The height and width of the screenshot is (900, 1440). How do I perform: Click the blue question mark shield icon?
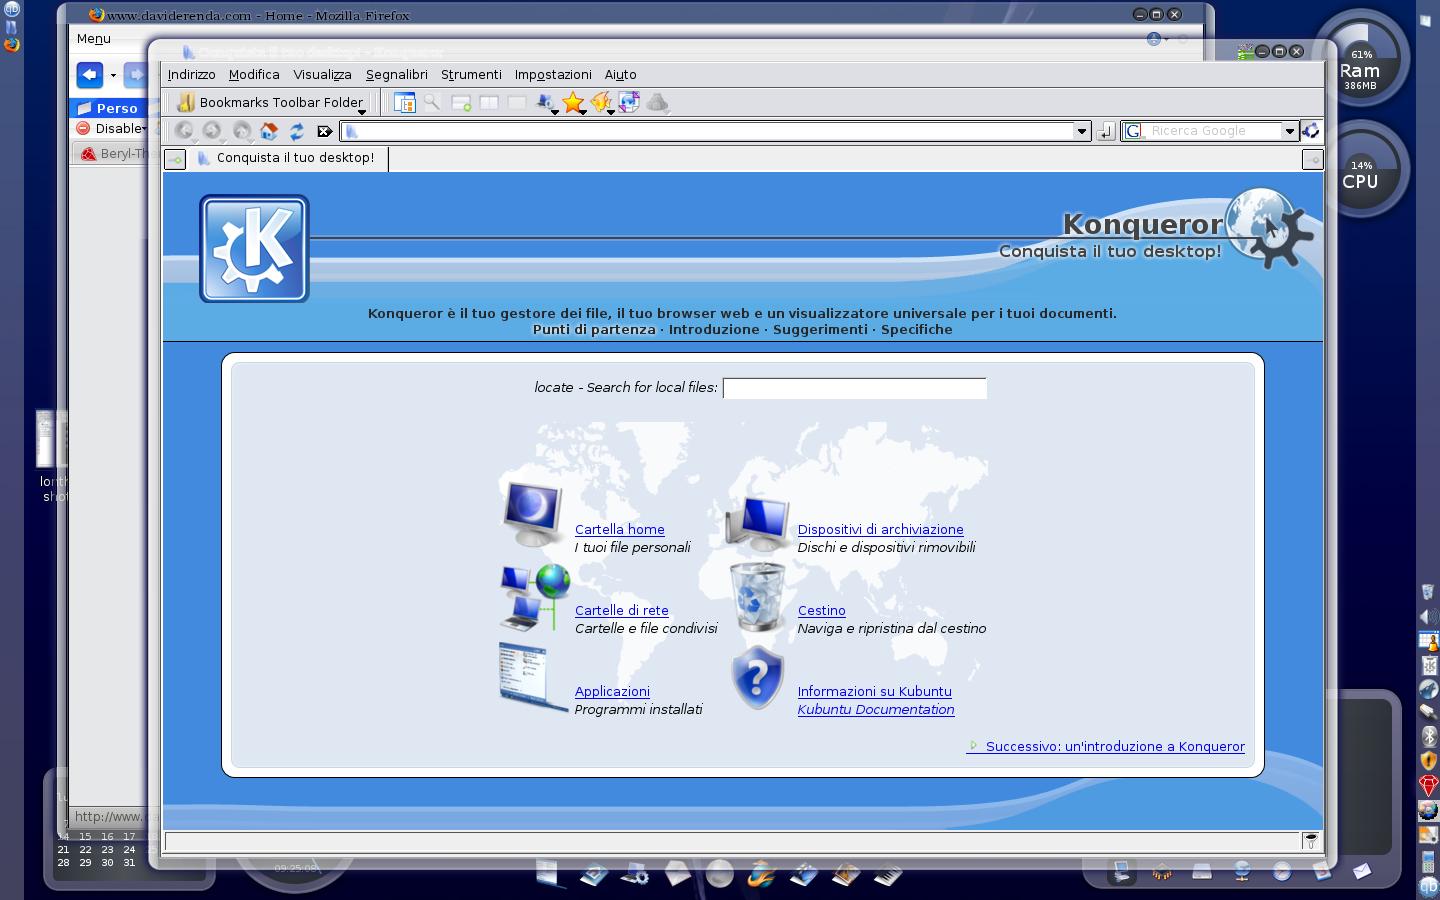757,677
